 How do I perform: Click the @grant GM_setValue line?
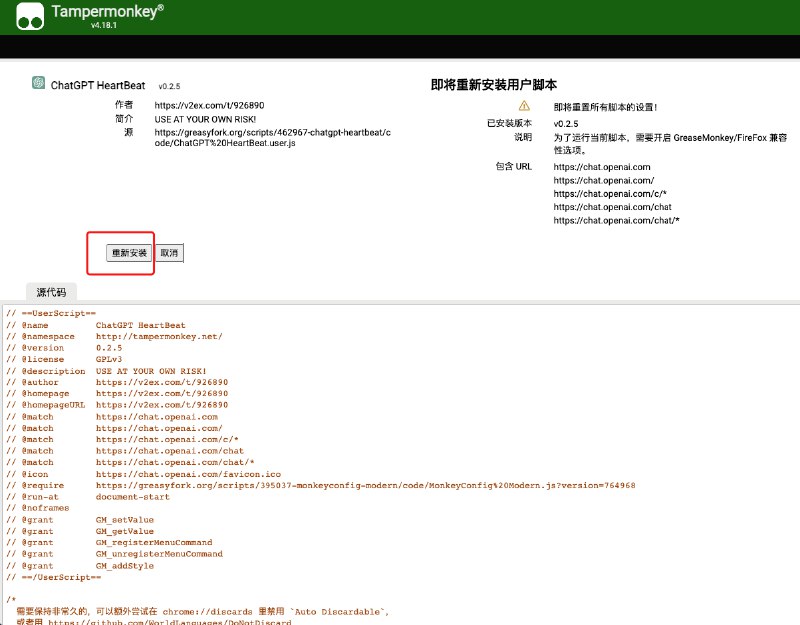coord(80,520)
